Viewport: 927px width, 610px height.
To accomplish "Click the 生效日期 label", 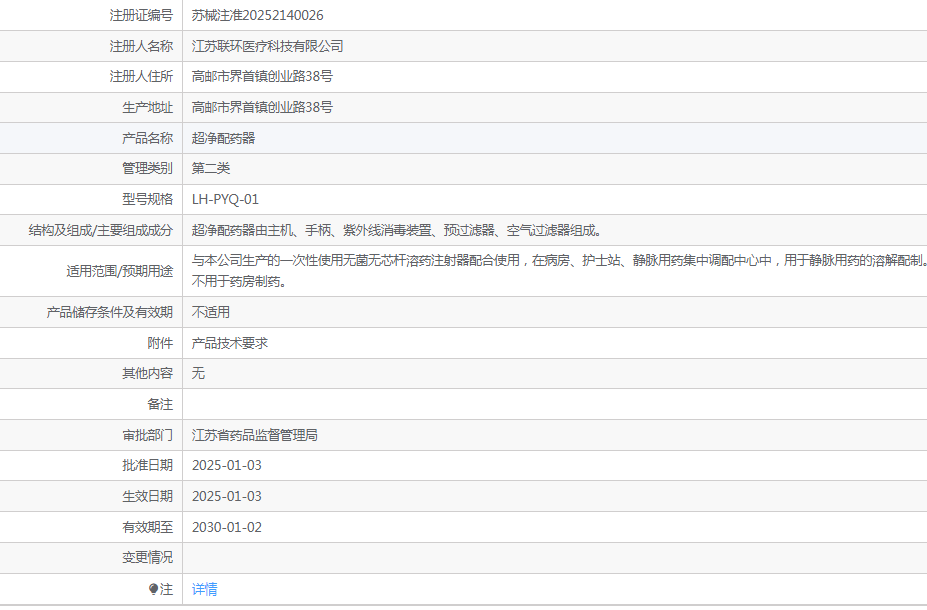I will [148, 497].
